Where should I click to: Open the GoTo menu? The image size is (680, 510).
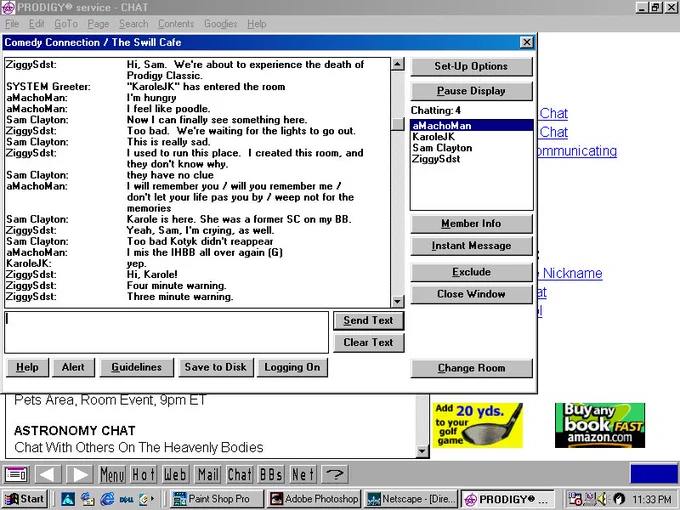pos(66,24)
